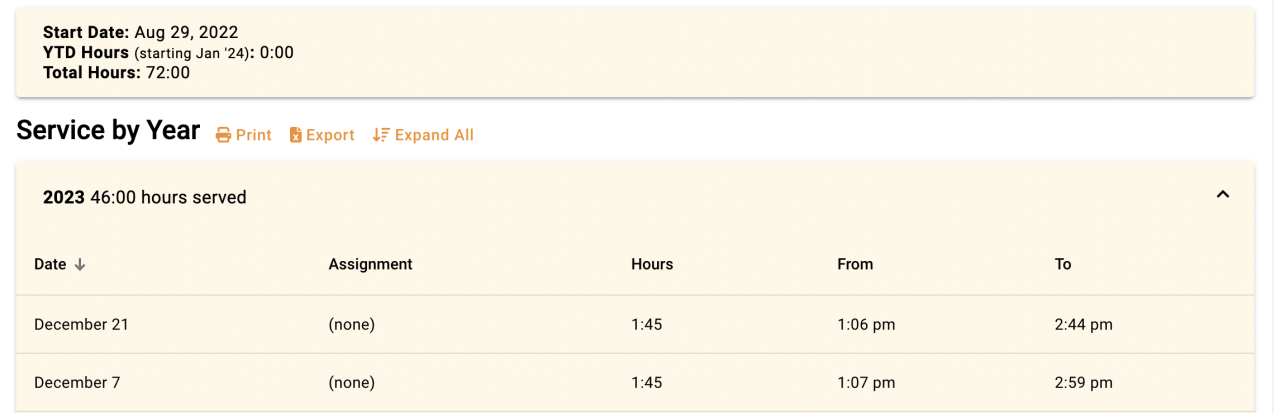Click the Assignment column header
Image resolution: width=1280 pixels, height=413 pixels.
coord(370,264)
